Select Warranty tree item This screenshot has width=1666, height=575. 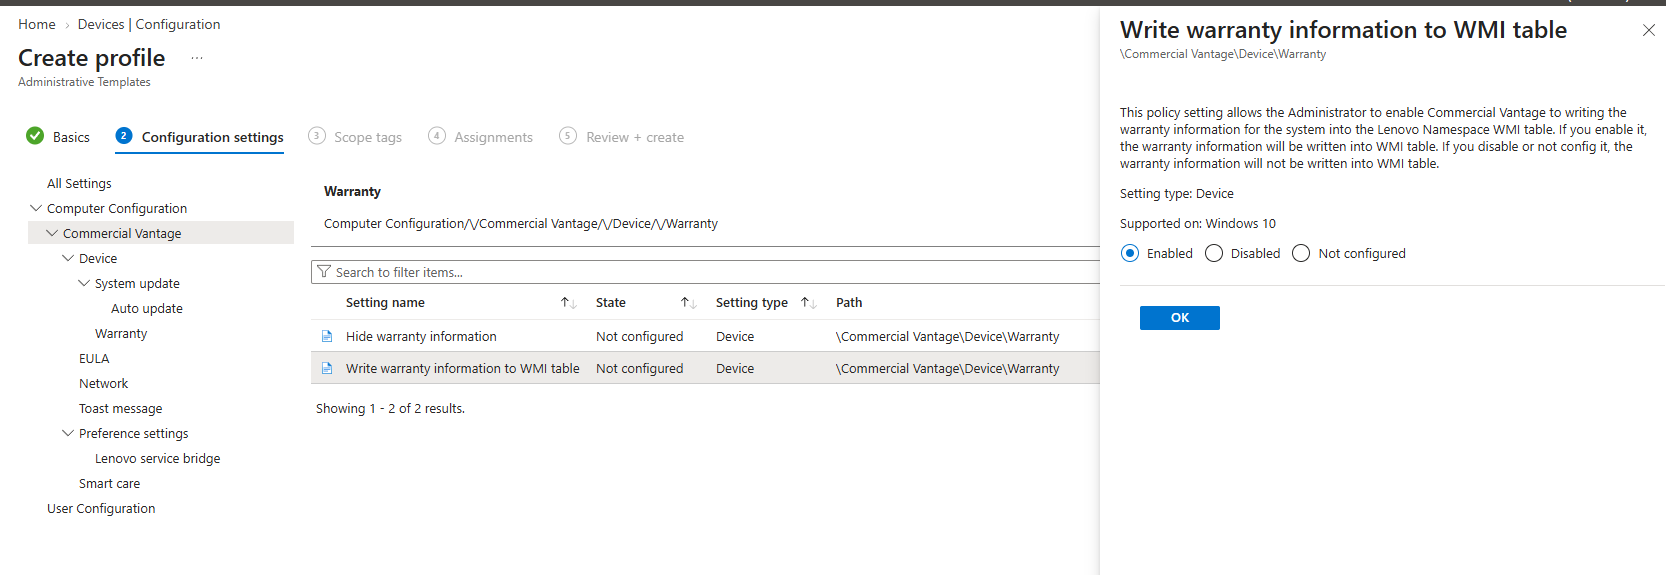click(x=121, y=334)
